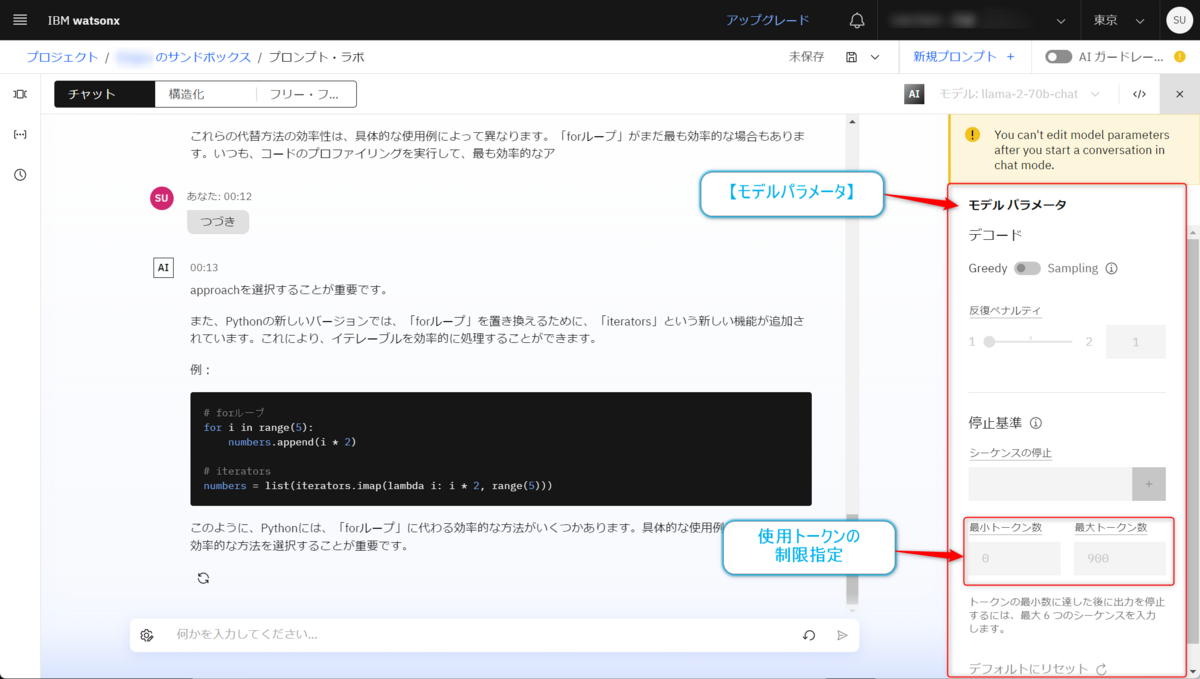Click the 未保存 status text
The height and width of the screenshot is (679, 1200).
(806, 57)
